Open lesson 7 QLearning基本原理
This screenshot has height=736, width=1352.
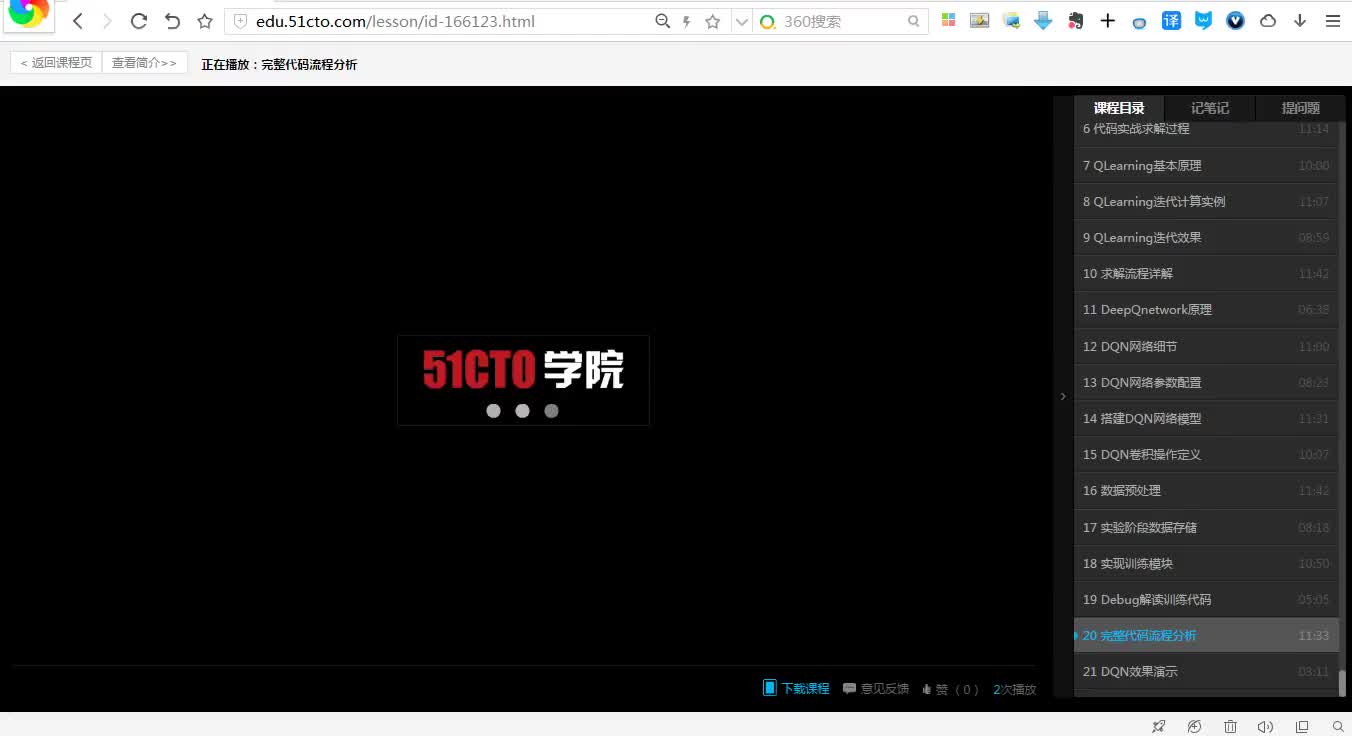click(1206, 165)
